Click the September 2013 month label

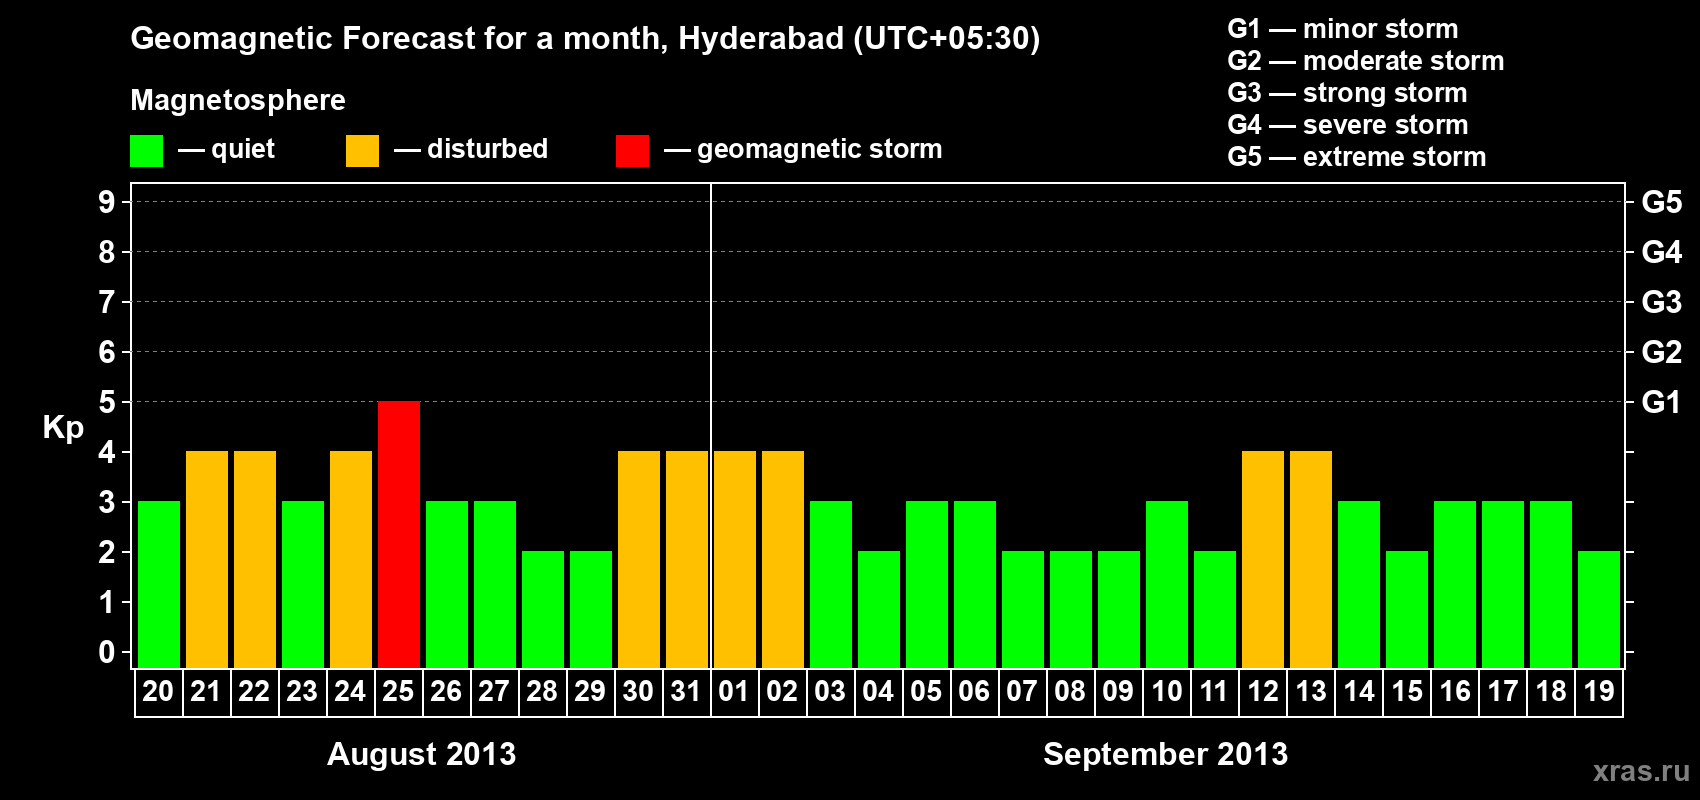[1166, 754]
